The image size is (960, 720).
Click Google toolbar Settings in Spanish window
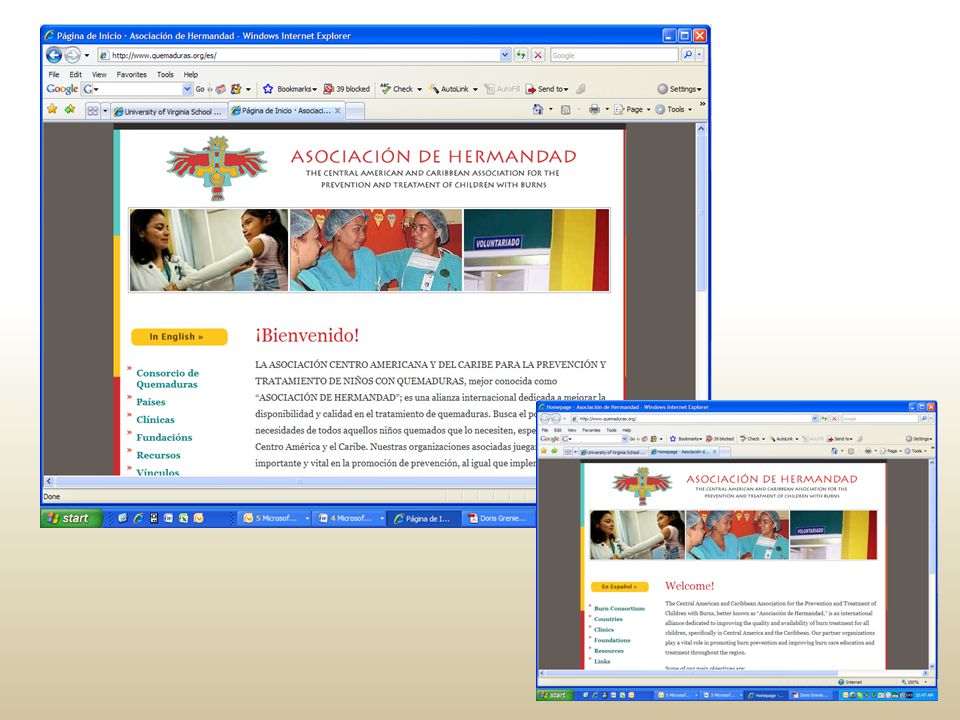pyautogui.click(x=679, y=89)
